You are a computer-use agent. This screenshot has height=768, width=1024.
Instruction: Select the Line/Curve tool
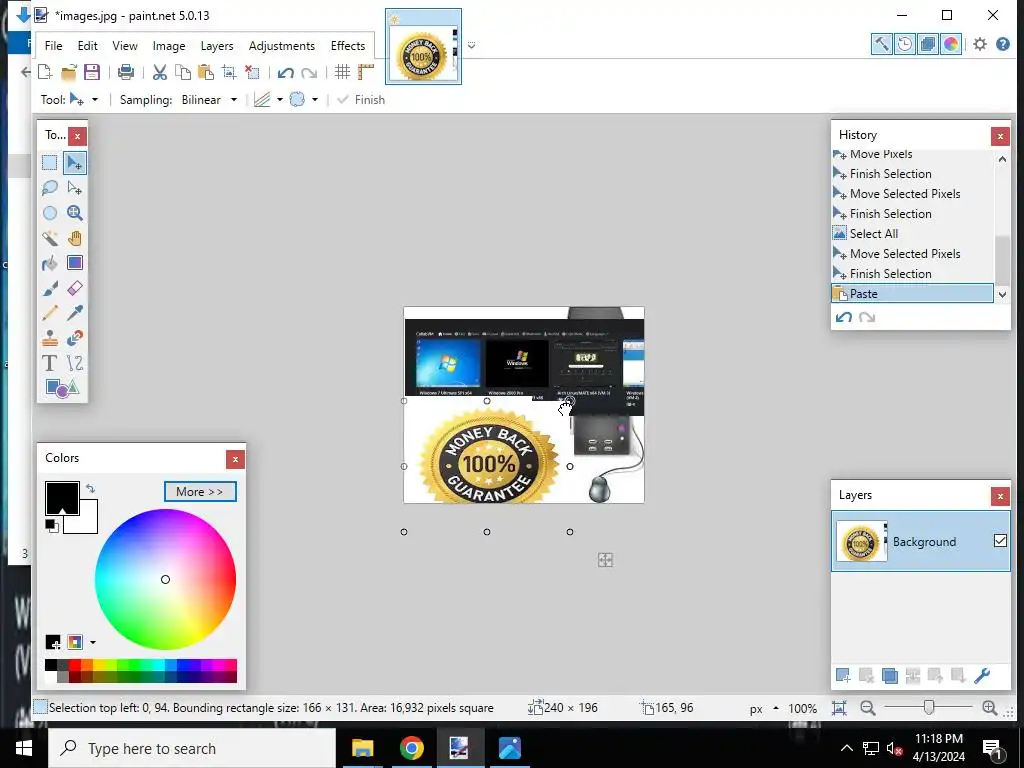[74, 362]
